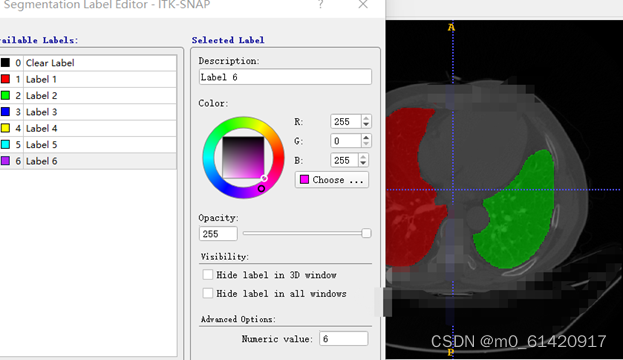Select the purple Label 6 swatch icon

(x=5, y=161)
